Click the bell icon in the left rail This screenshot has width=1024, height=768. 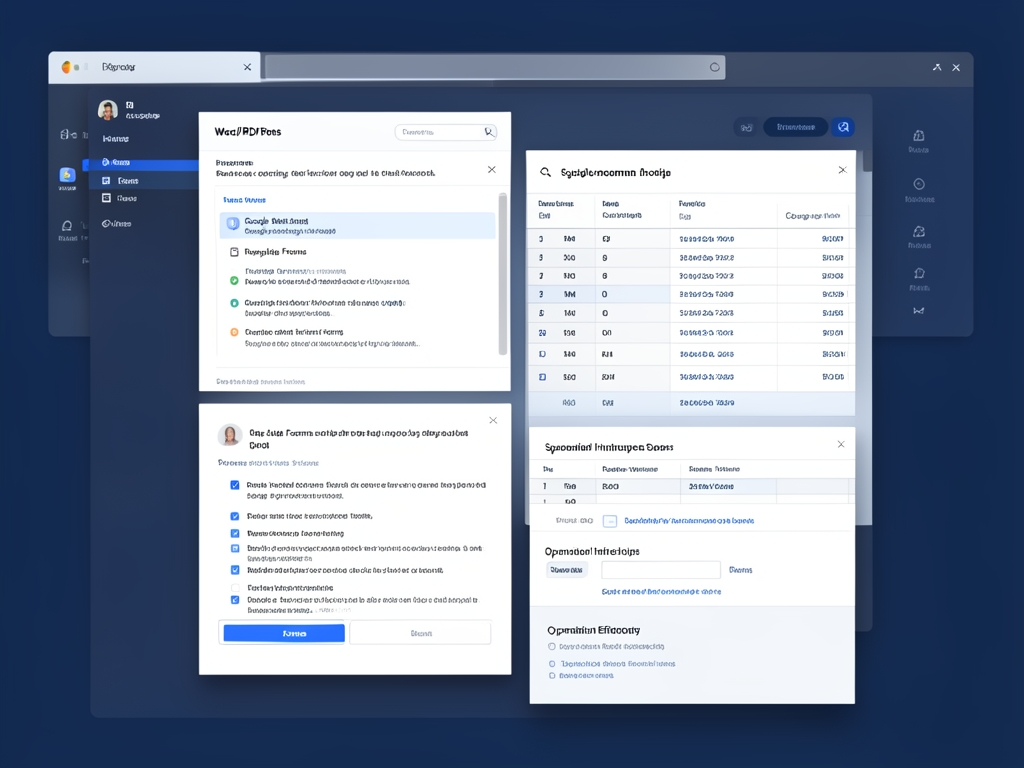[67, 226]
